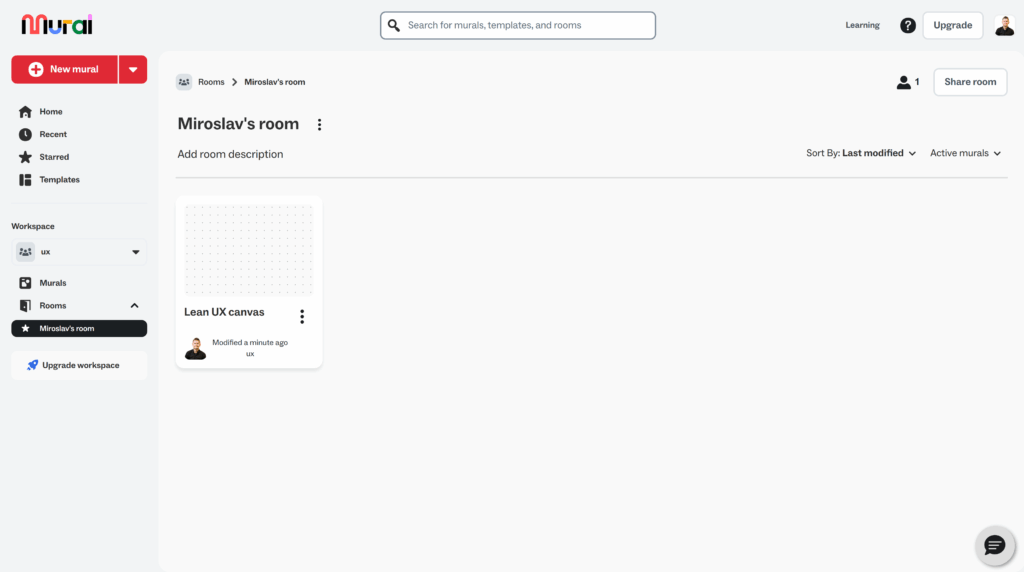Open Templates in the sidebar
The image size is (1024, 572).
pos(59,180)
